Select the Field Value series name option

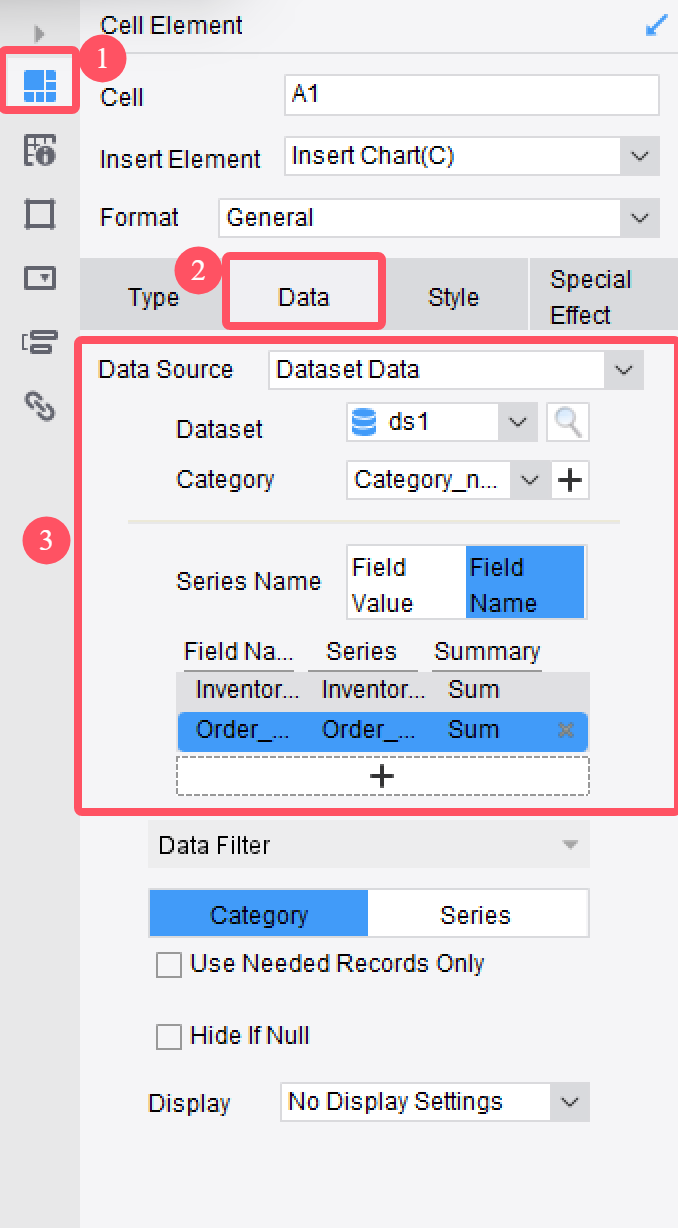click(x=405, y=584)
